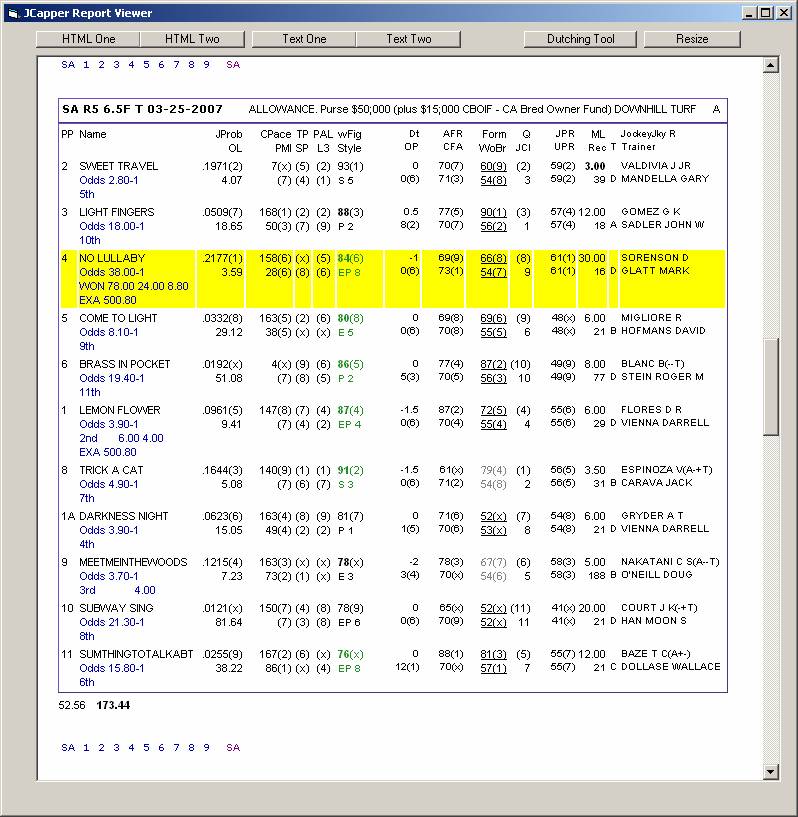Click the total value 173.44
Image resolution: width=798 pixels, height=817 pixels.
pyautogui.click(x=113, y=705)
